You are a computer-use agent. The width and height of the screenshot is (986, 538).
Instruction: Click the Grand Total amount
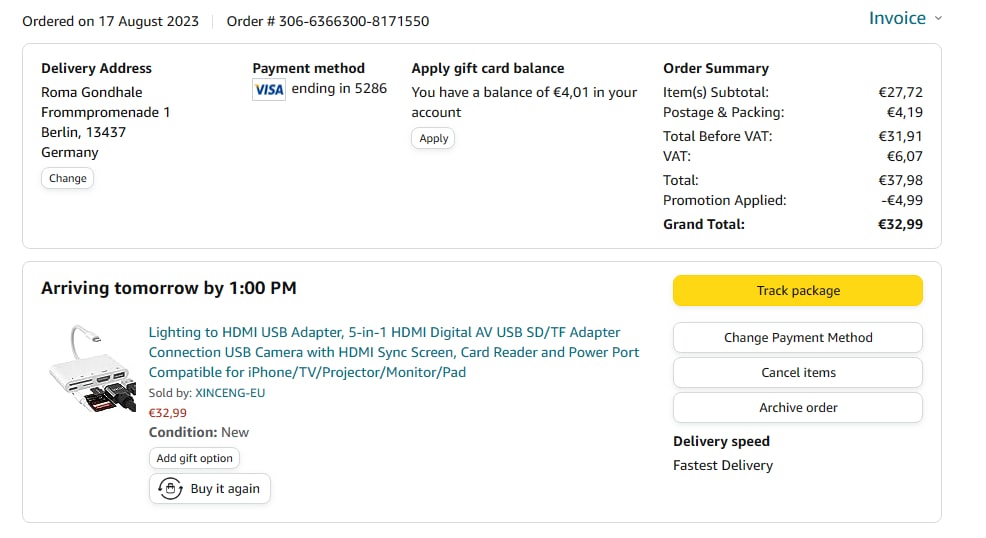coord(900,225)
